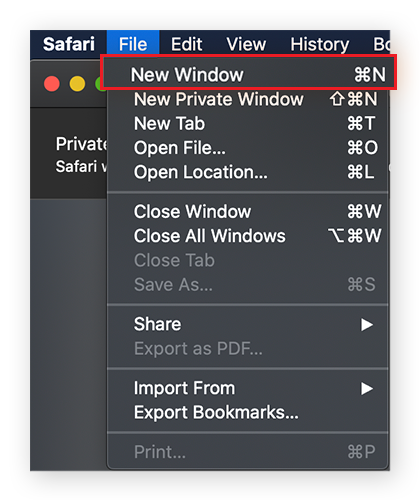
Task: Choose New Tab menu entry
Action: click(248, 123)
